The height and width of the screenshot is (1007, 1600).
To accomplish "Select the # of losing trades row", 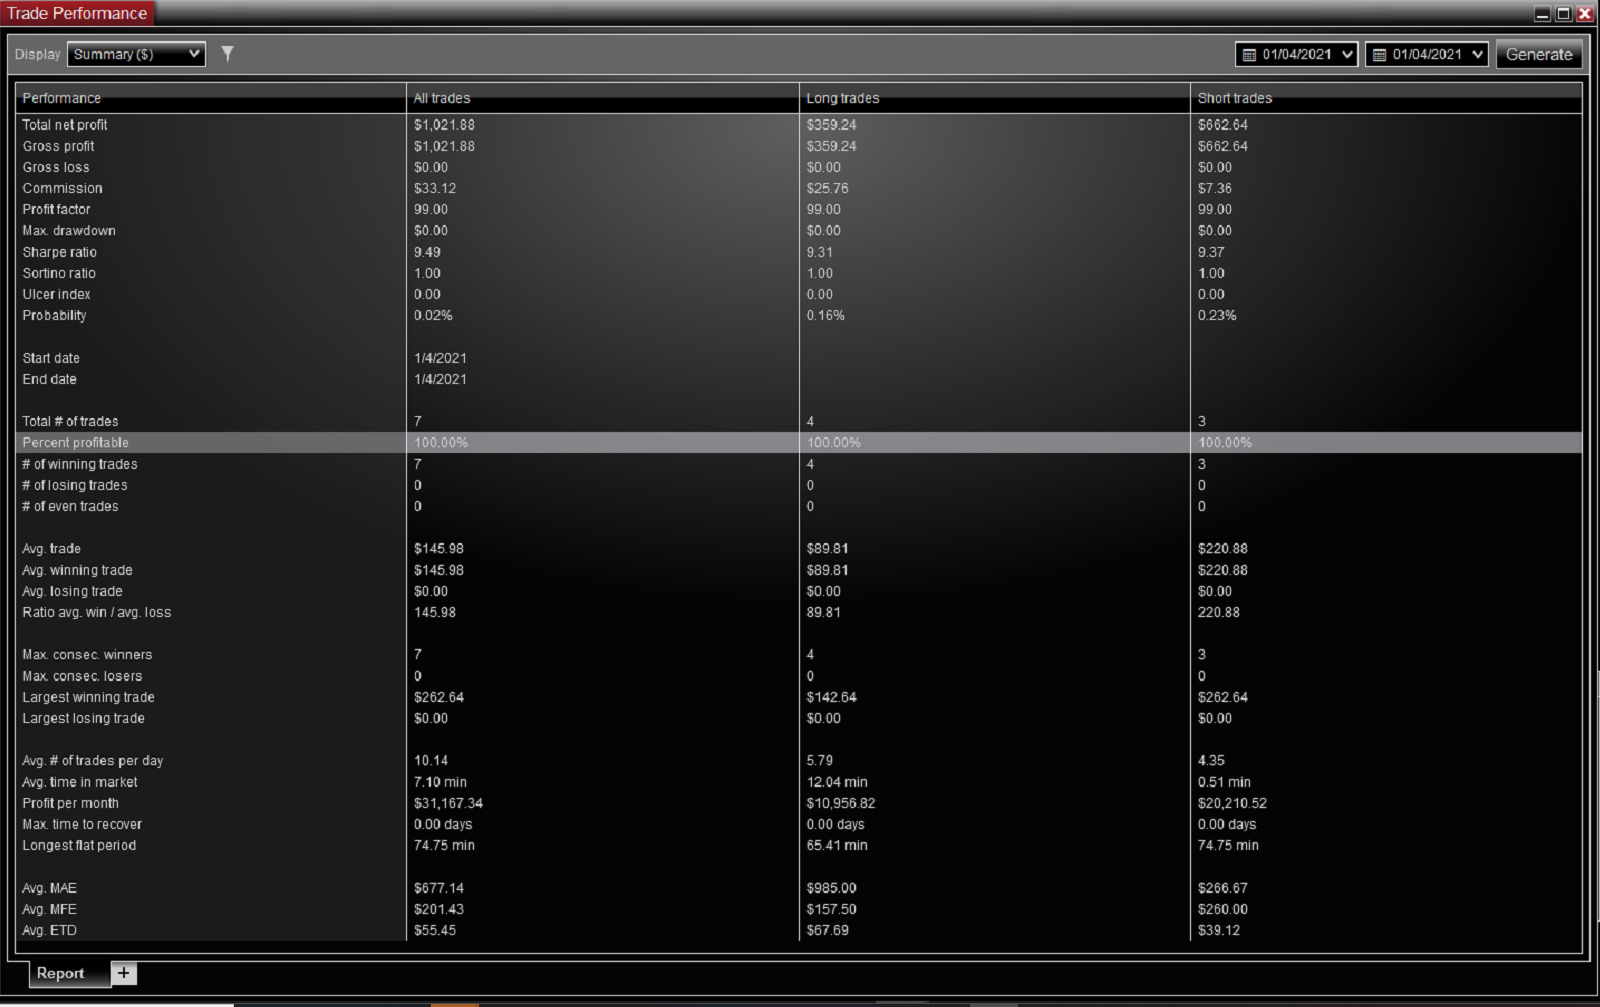I will pos(799,485).
